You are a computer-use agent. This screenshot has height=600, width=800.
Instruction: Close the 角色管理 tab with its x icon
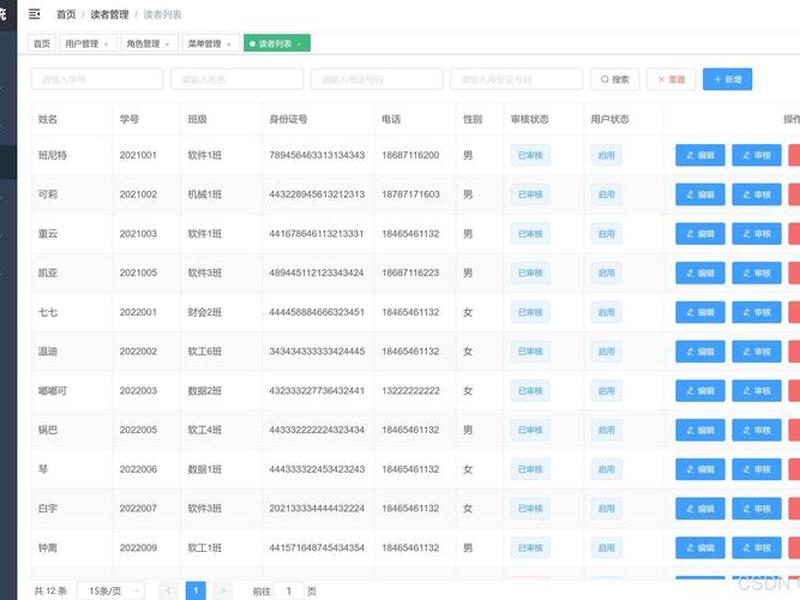point(167,44)
